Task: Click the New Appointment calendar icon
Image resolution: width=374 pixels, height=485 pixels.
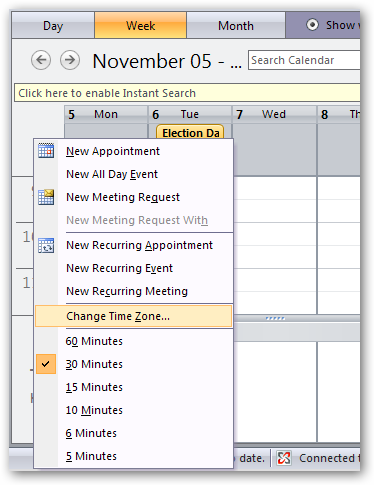Action: click(x=46, y=151)
